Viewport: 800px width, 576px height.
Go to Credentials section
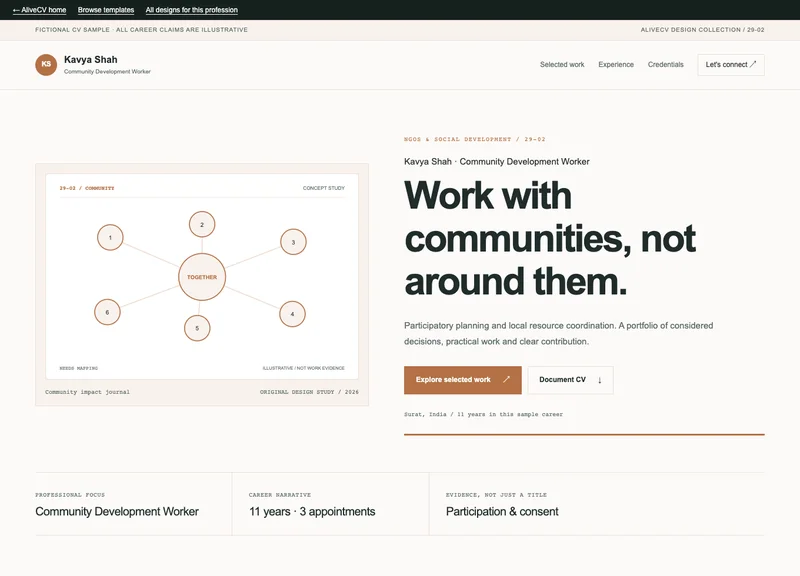[x=665, y=64]
